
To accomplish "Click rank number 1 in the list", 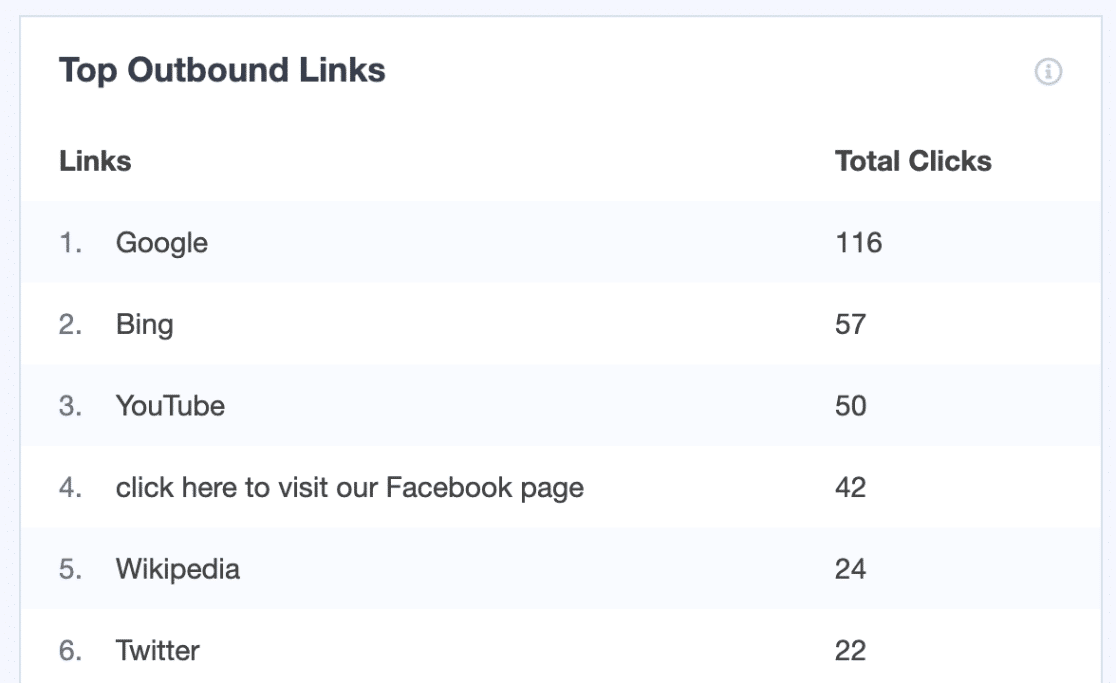I will click(70, 243).
